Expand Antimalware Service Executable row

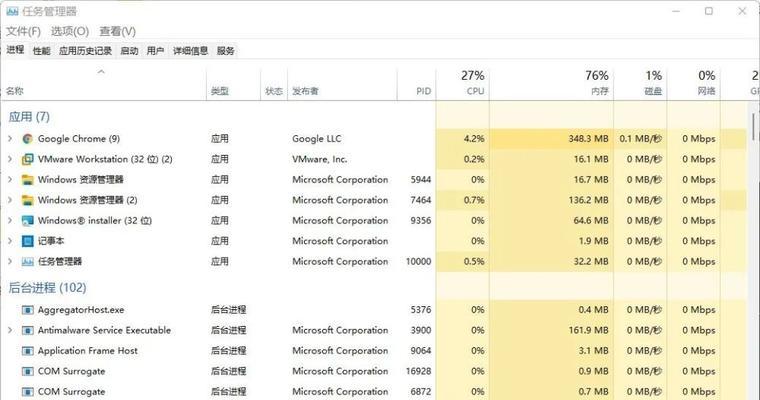[x=10, y=331]
